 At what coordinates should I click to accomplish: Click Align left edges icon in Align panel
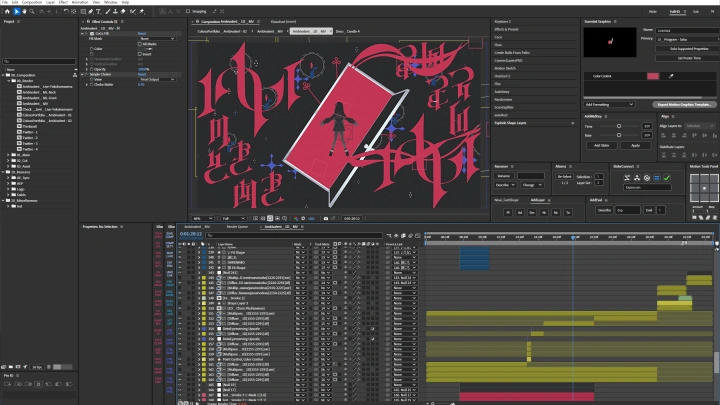664,135
